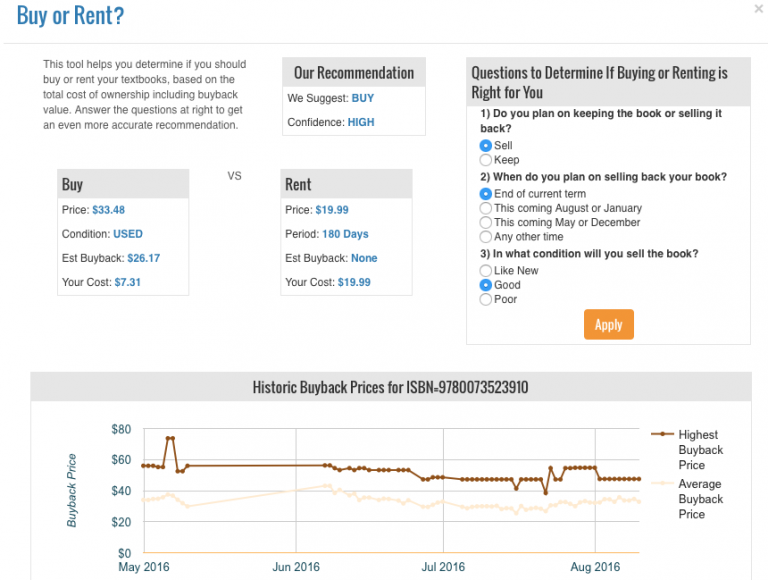Select Like New book condition
Viewport: 768px width, 580px height.
[486, 271]
